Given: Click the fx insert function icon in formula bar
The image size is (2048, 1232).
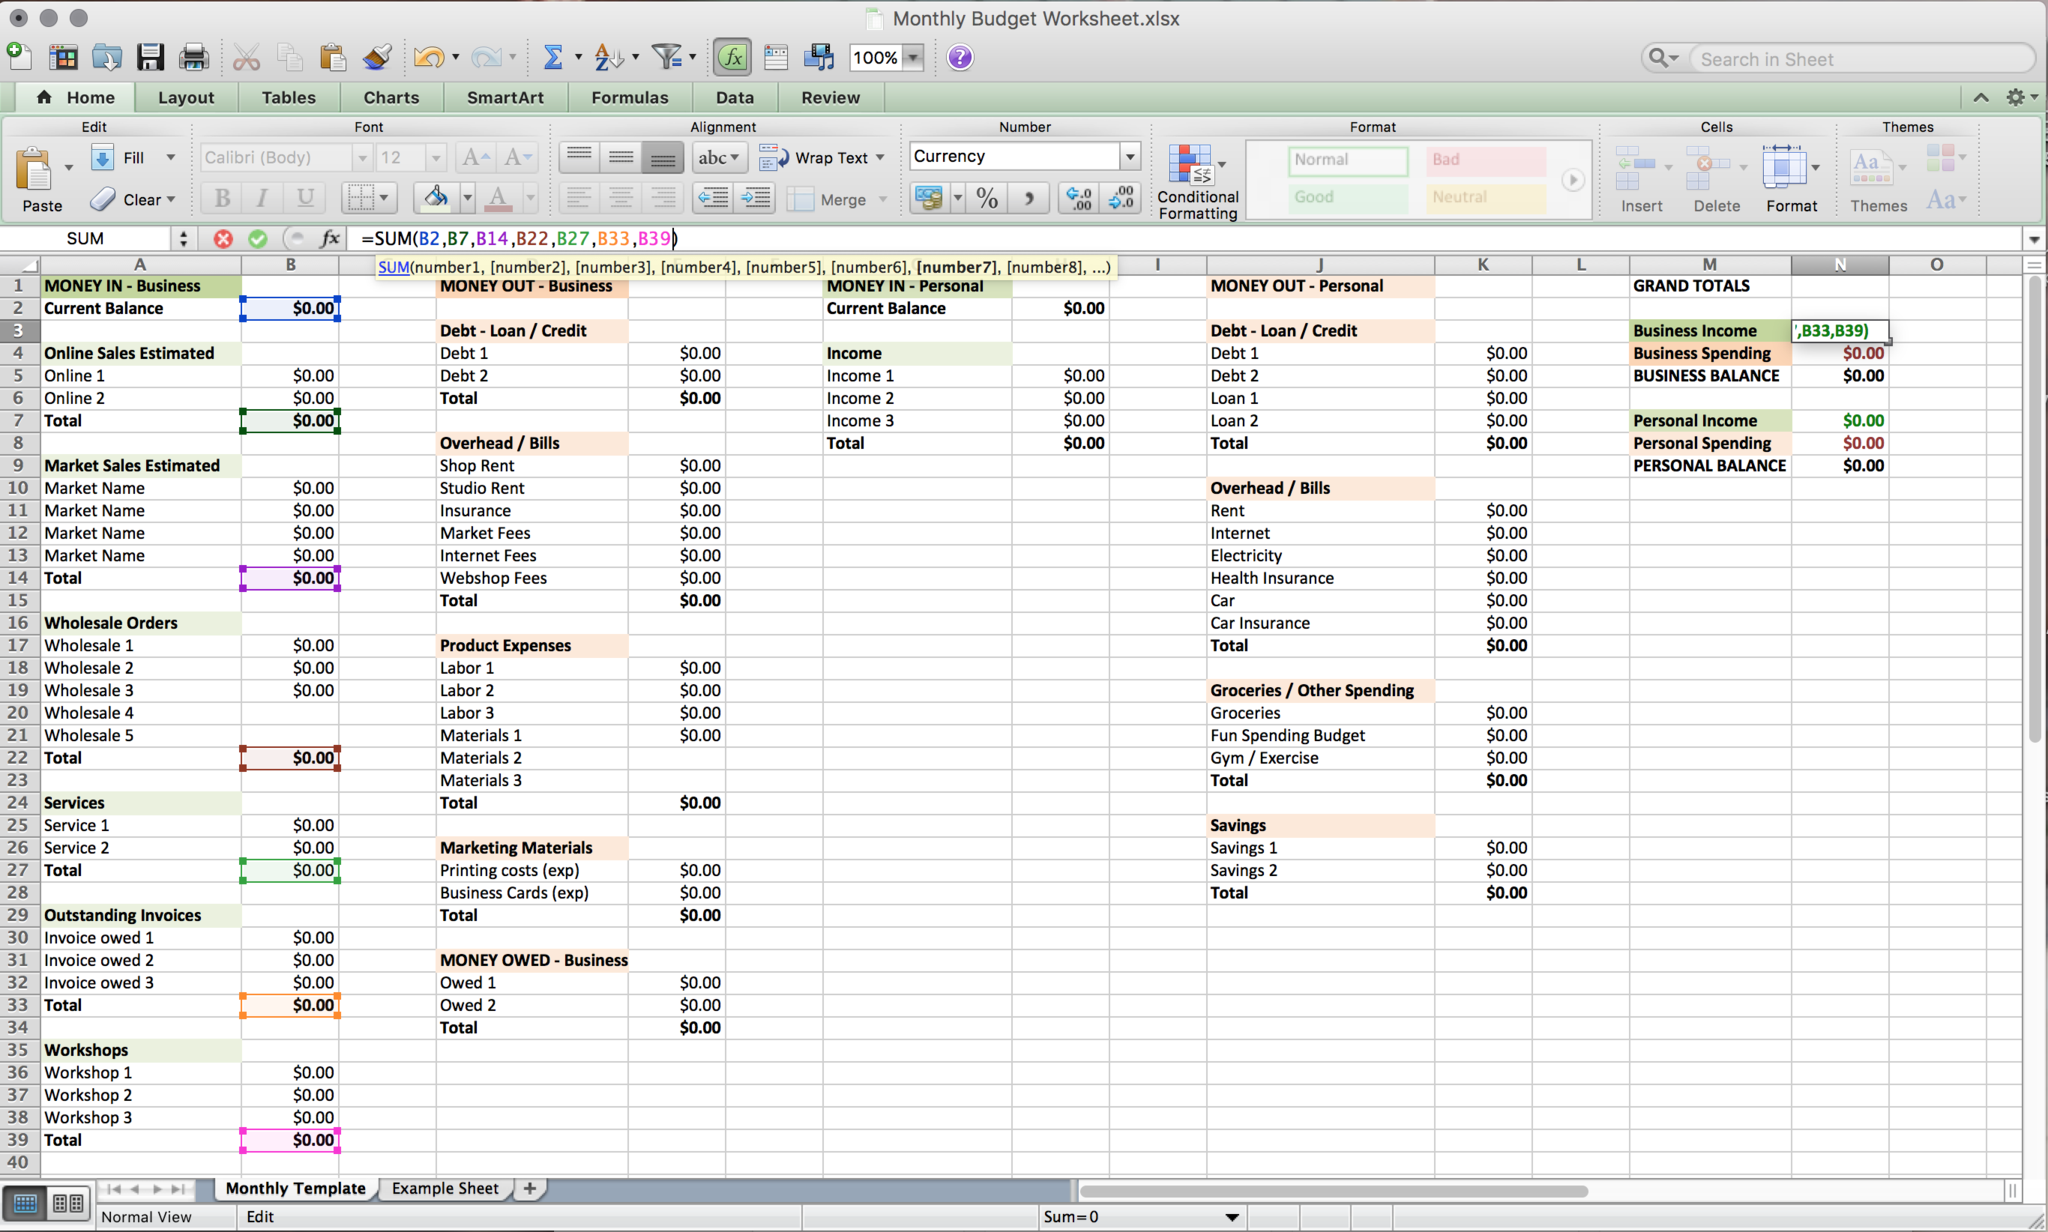Looking at the screenshot, I should pyautogui.click(x=330, y=238).
